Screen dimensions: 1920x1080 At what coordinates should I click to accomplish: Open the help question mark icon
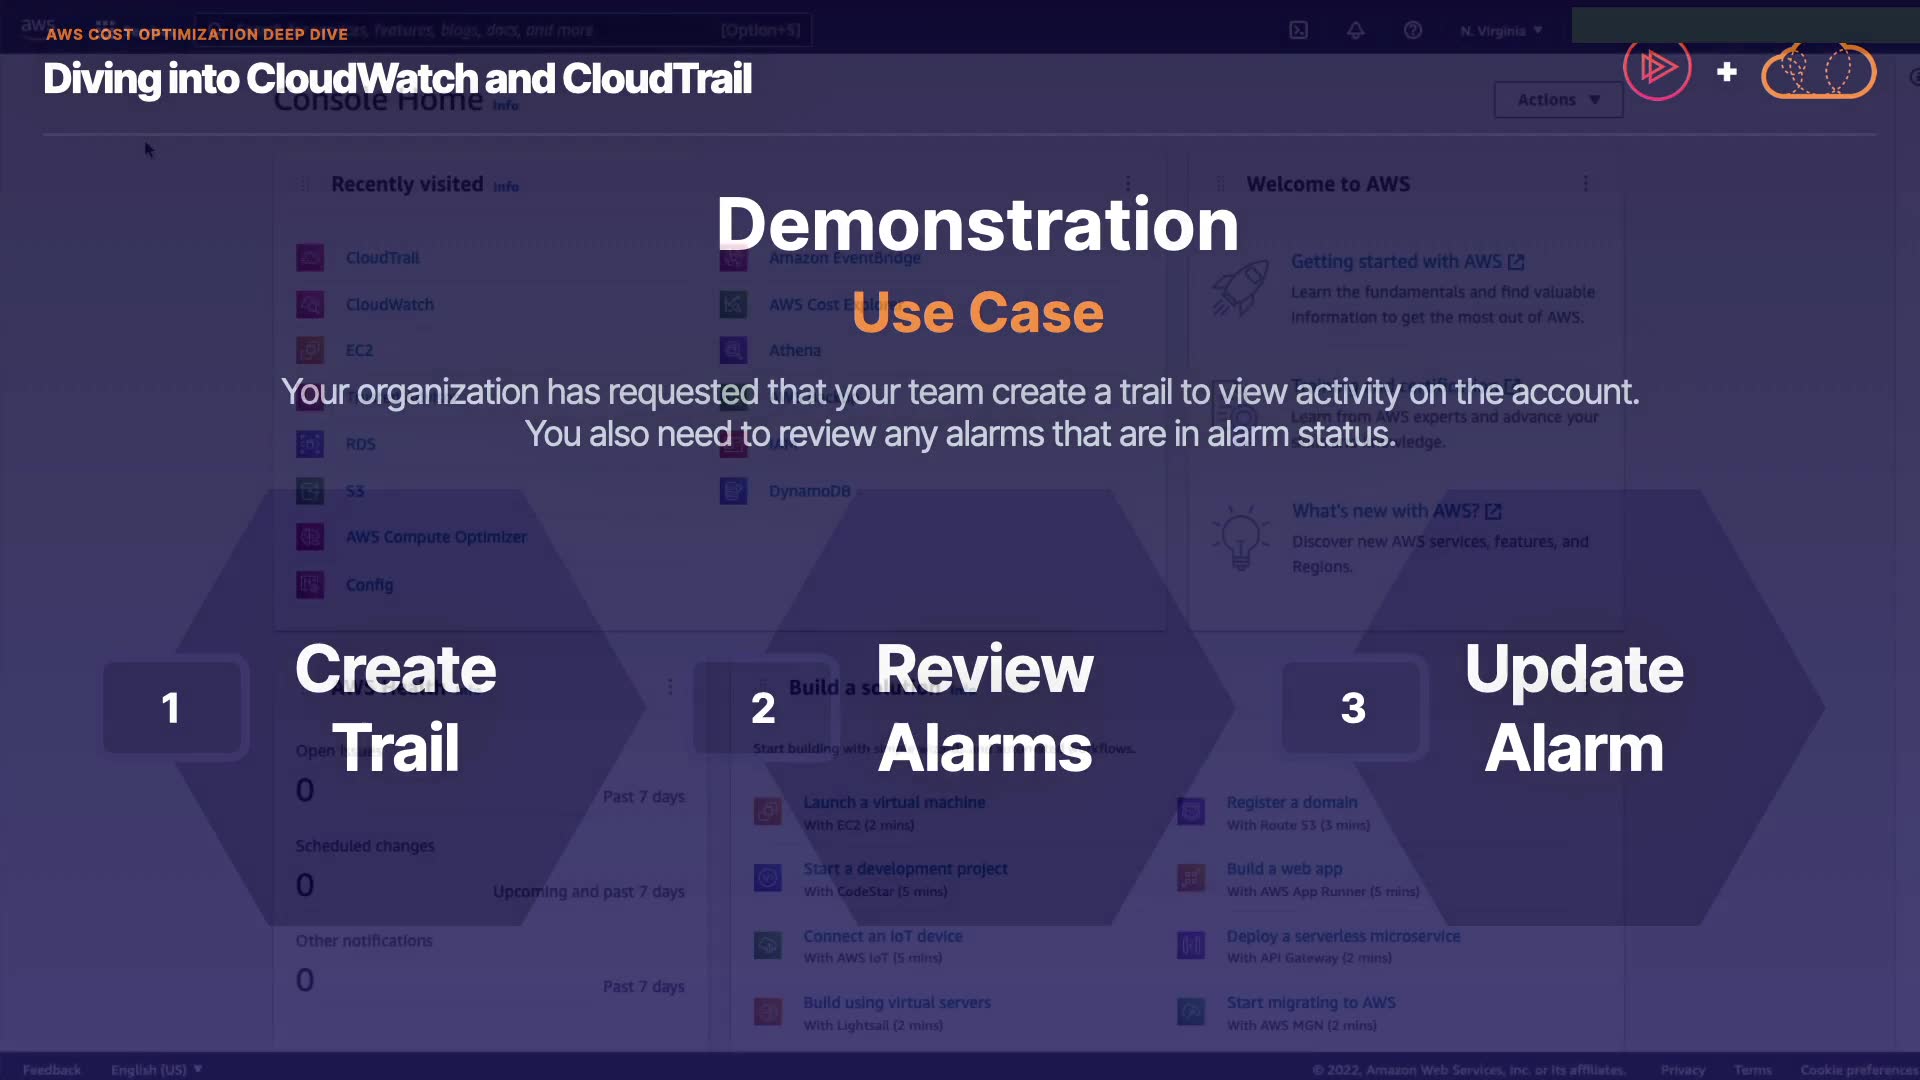point(1412,30)
